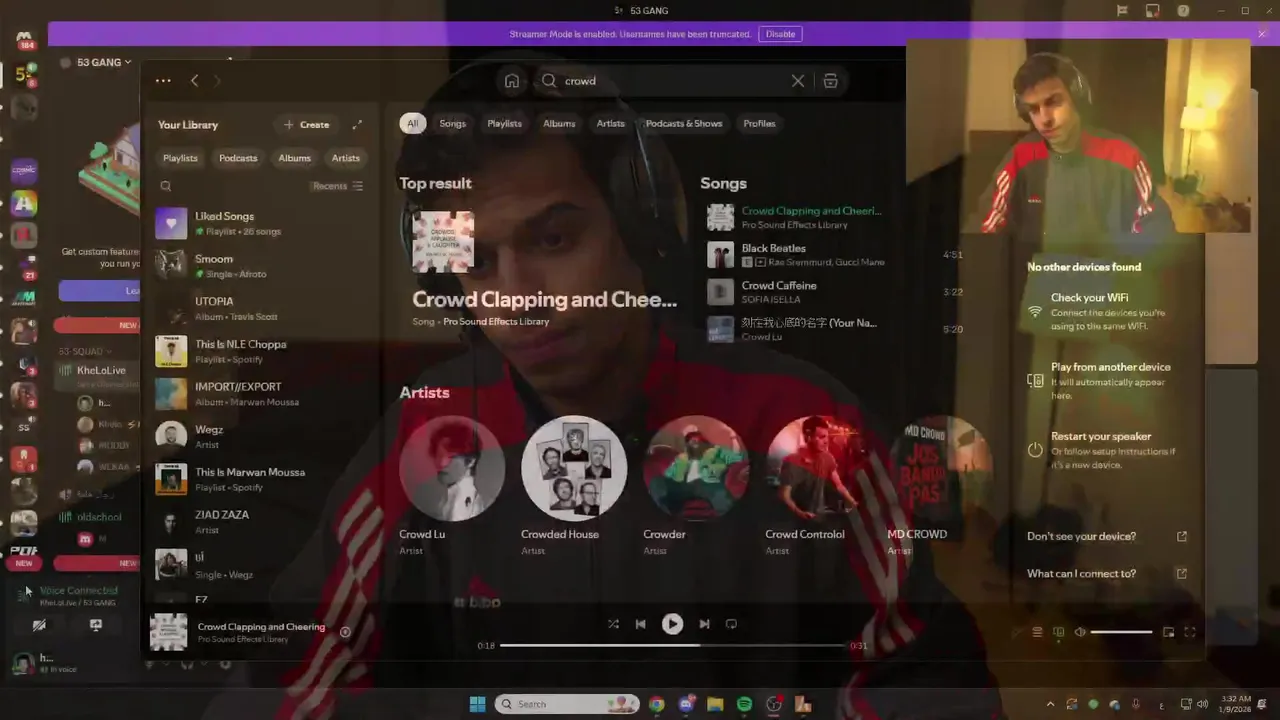Clear the Spotify search with X icon
Screen dimensions: 1280x720
pyautogui.click(x=798, y=81)
